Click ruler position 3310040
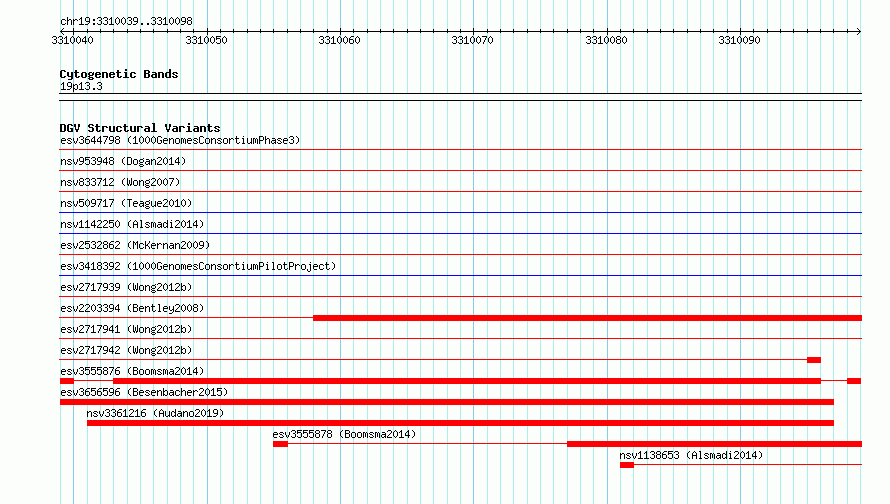Image resolution: width=890 pixels, height=504 pixels. 73,40
